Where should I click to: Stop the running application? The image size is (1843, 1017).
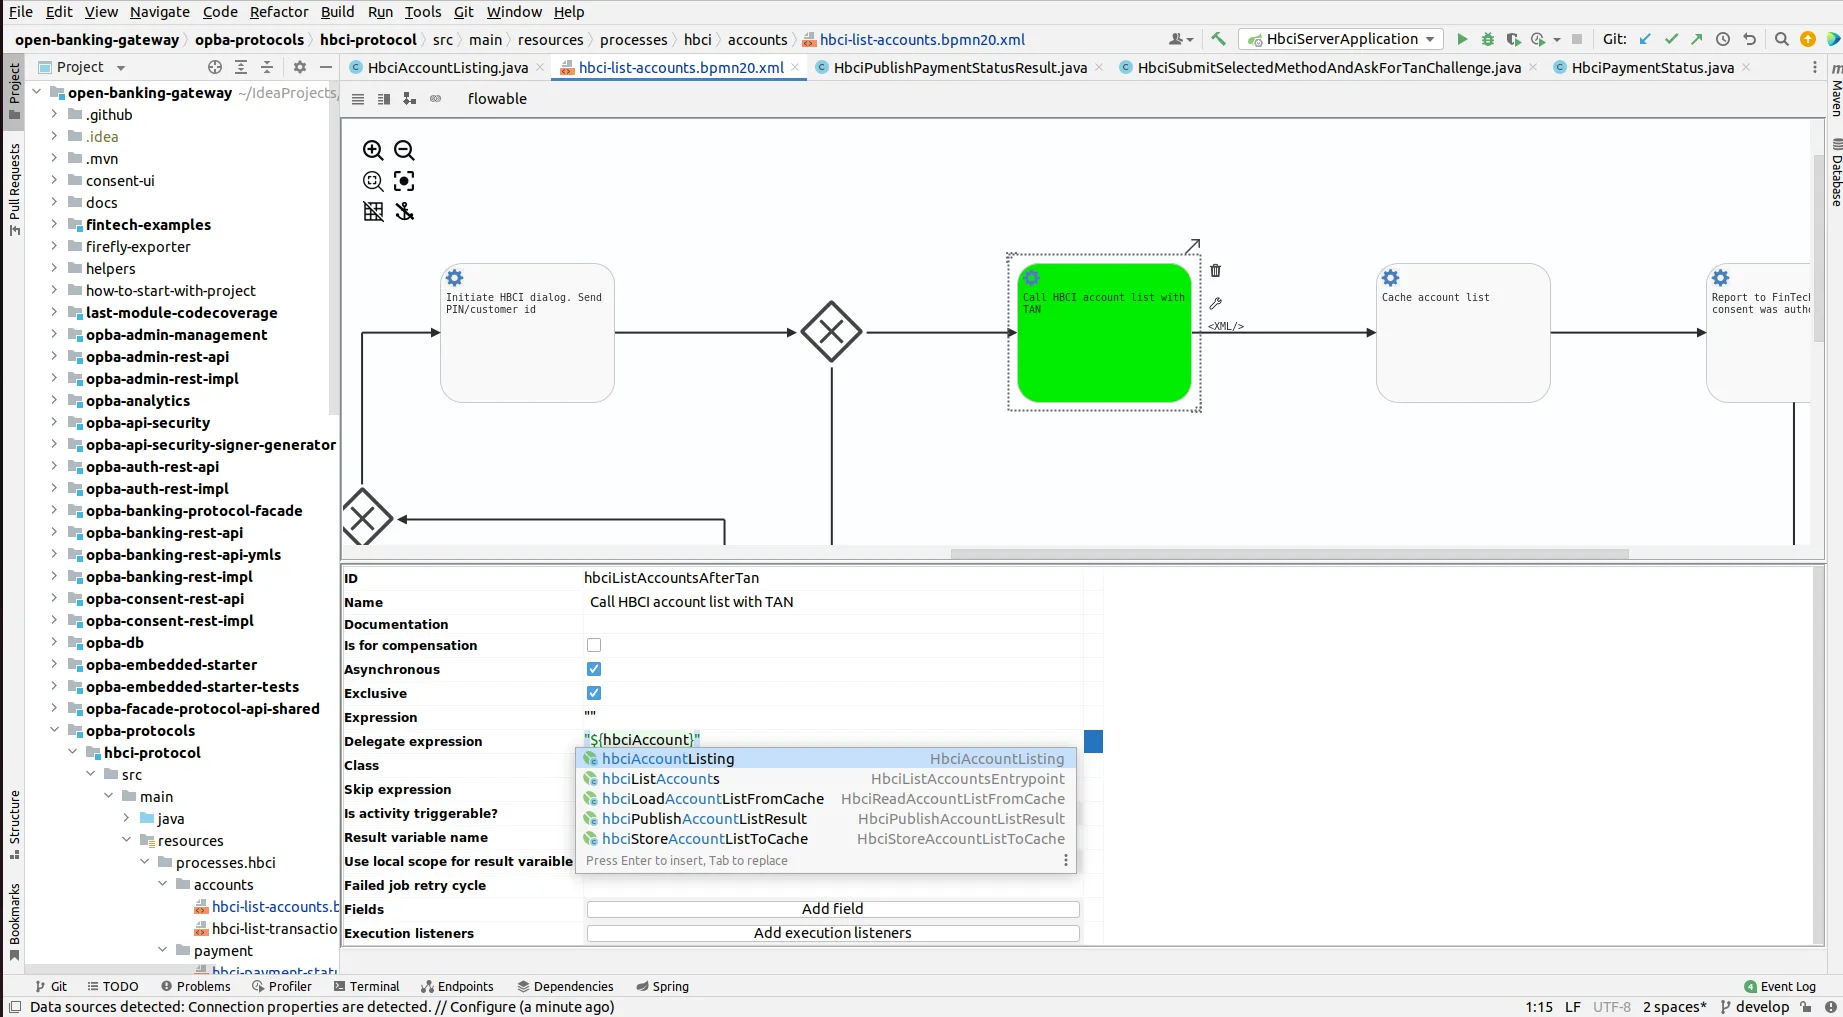(1577, 39)
